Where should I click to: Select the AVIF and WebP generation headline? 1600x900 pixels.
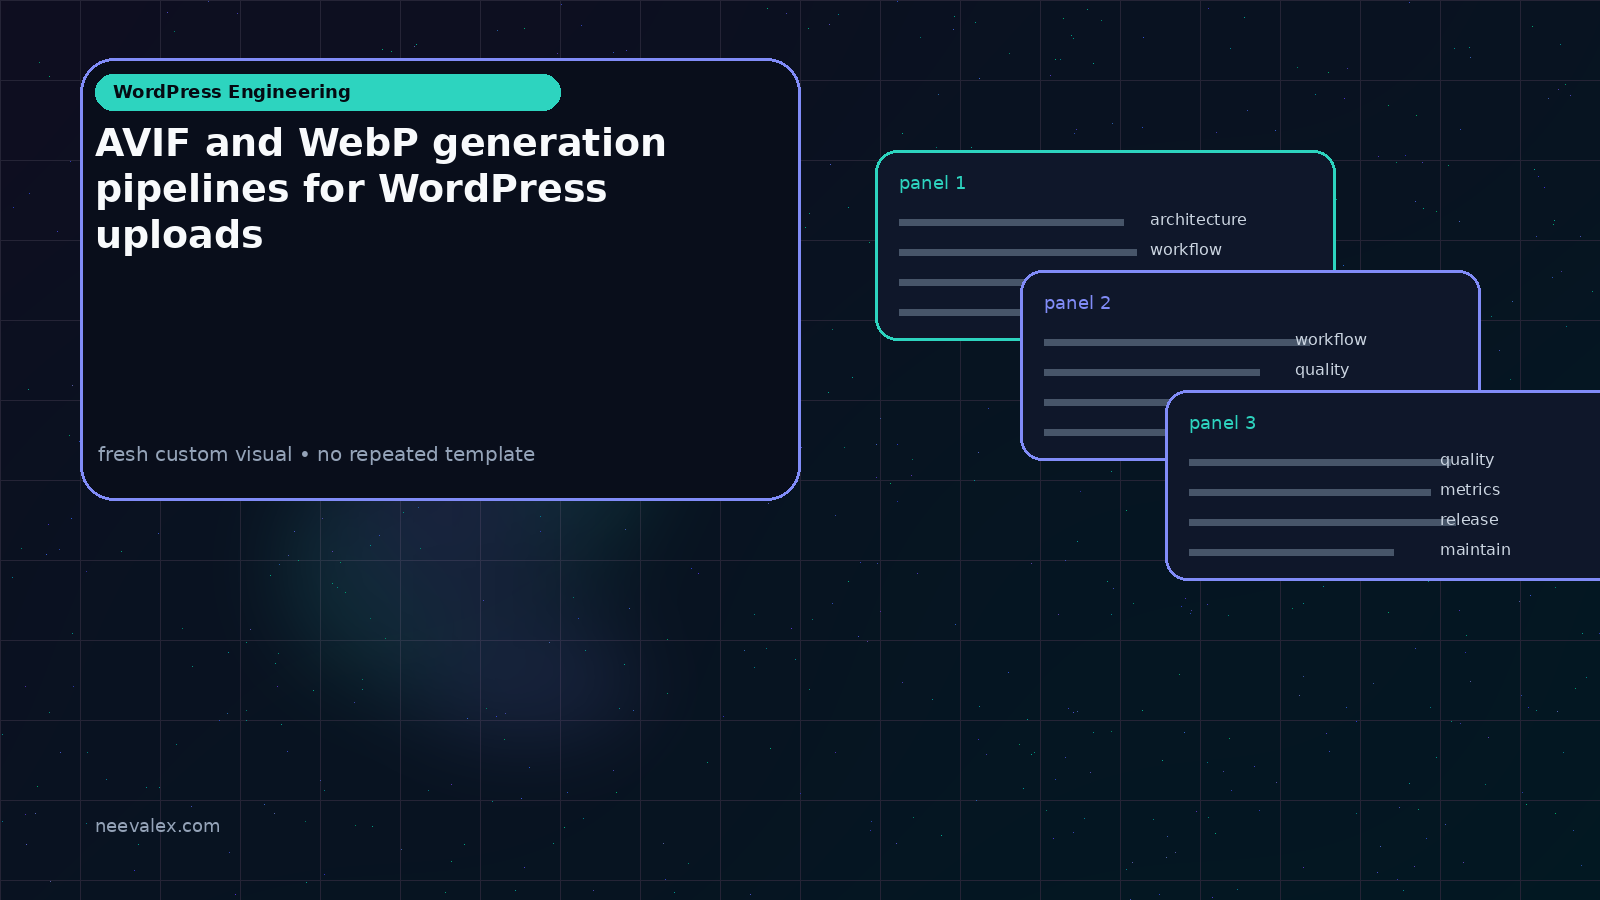tap(381, 189)
